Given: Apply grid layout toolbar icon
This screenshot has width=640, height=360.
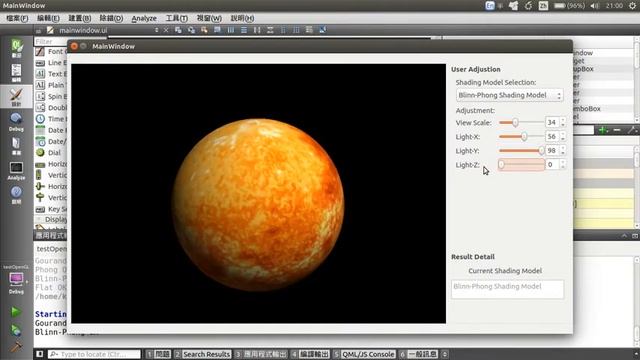Looking at the screenshot, I should pyautogui.click(x=296, y=30).
